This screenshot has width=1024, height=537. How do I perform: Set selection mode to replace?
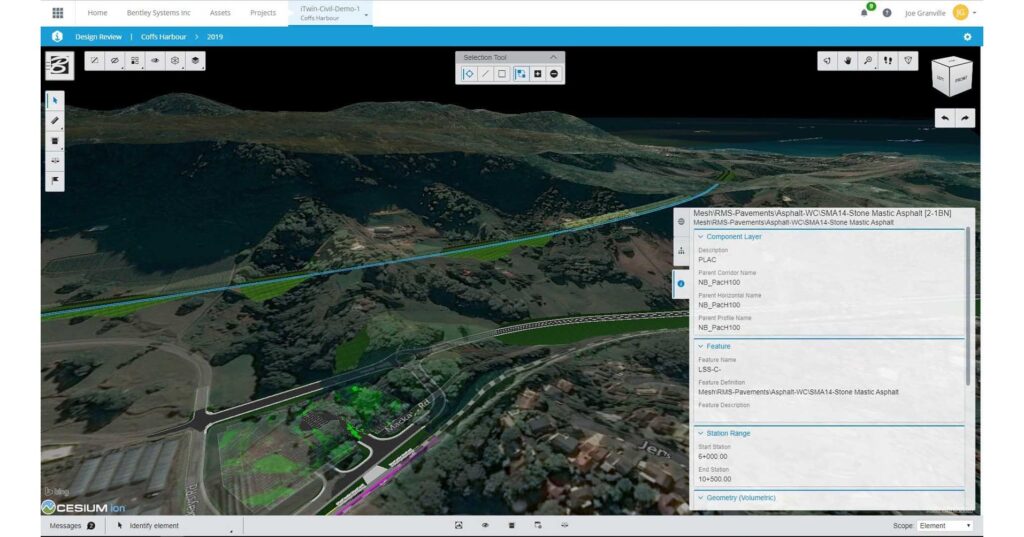[x=520, y=74]
